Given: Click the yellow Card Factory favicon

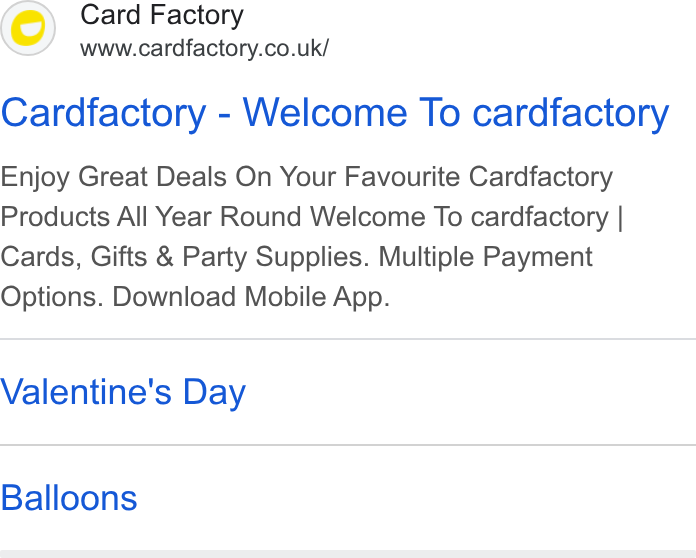Looking at the screenshot, I should point(28,28).
